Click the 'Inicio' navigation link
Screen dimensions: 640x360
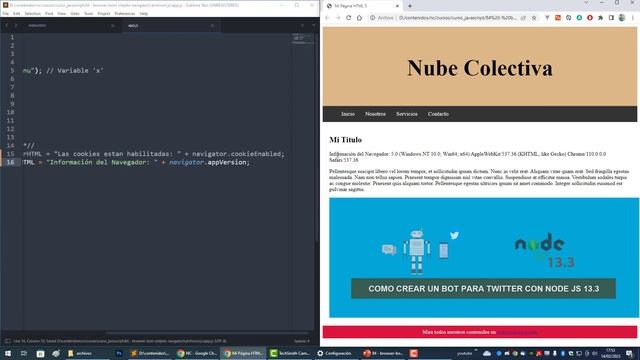click(348, 114)
